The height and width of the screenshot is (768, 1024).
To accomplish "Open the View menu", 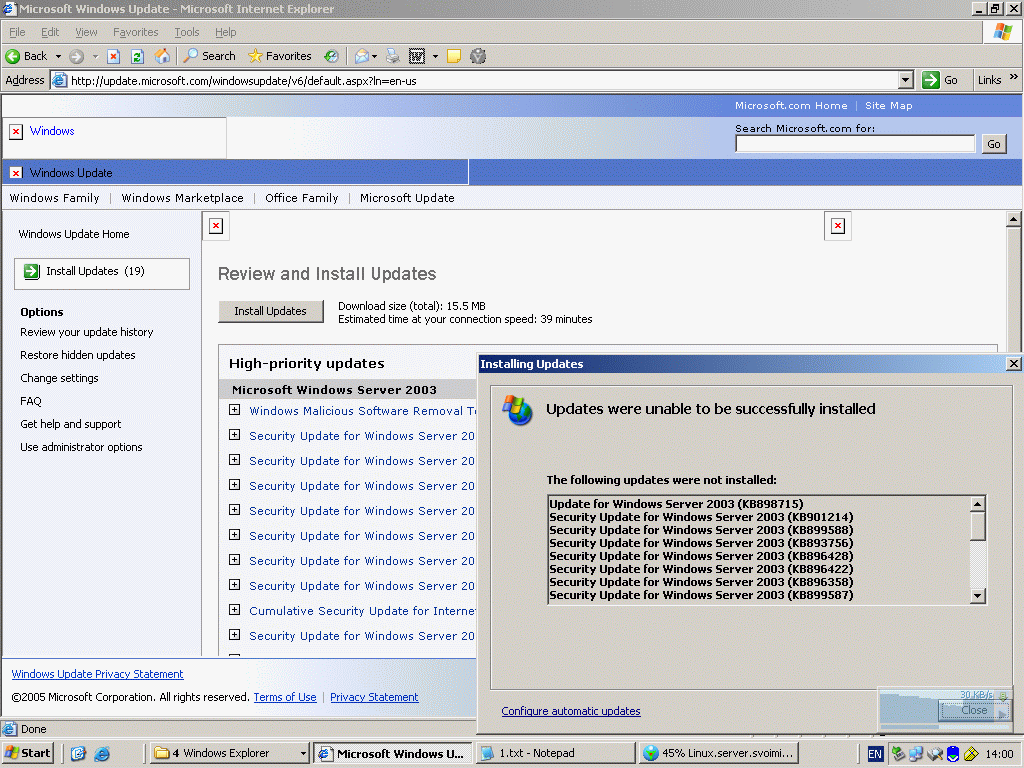I will click(86, 32).
